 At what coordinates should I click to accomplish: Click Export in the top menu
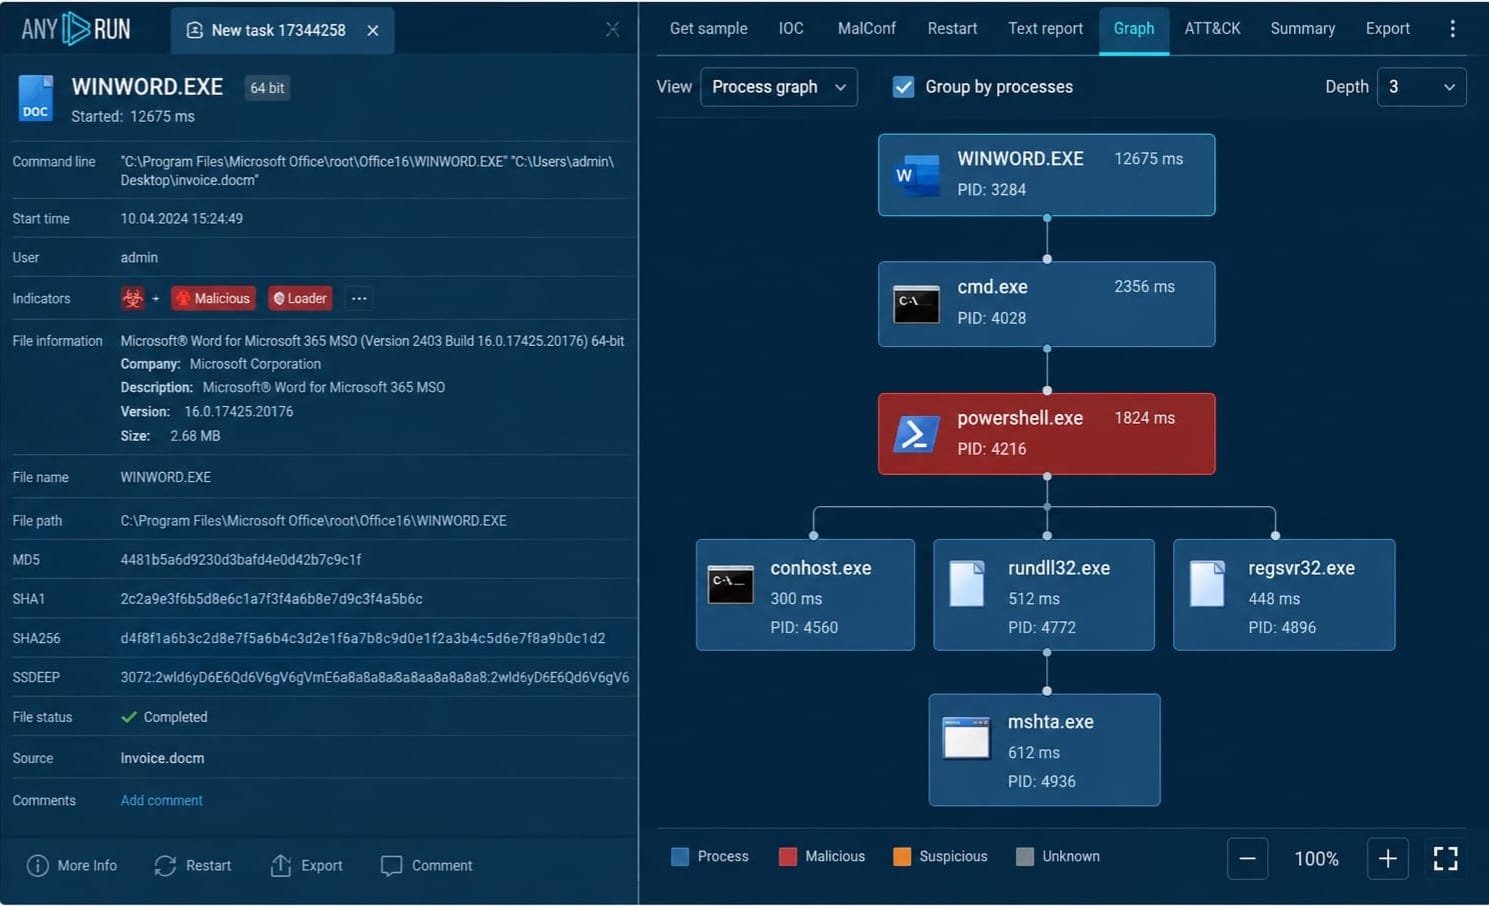(x=1388, y=28)
